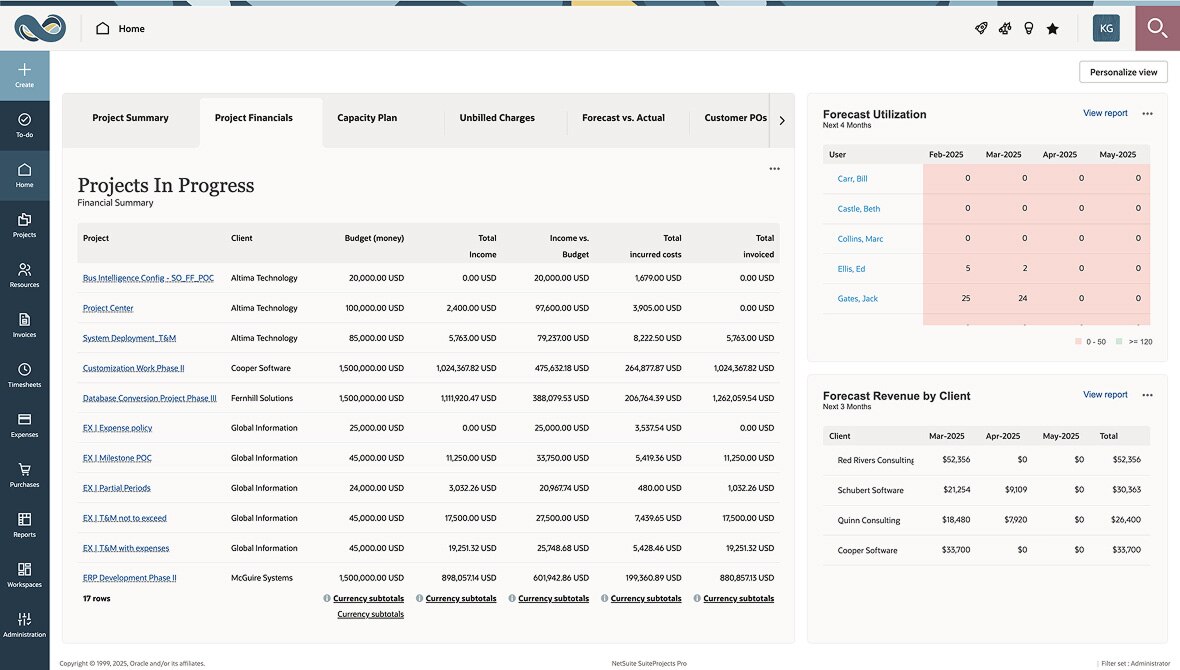The height and width of the screenshot is (670, 1180).
Task: Click the Personalize view button
Action: click(1123, 72)
